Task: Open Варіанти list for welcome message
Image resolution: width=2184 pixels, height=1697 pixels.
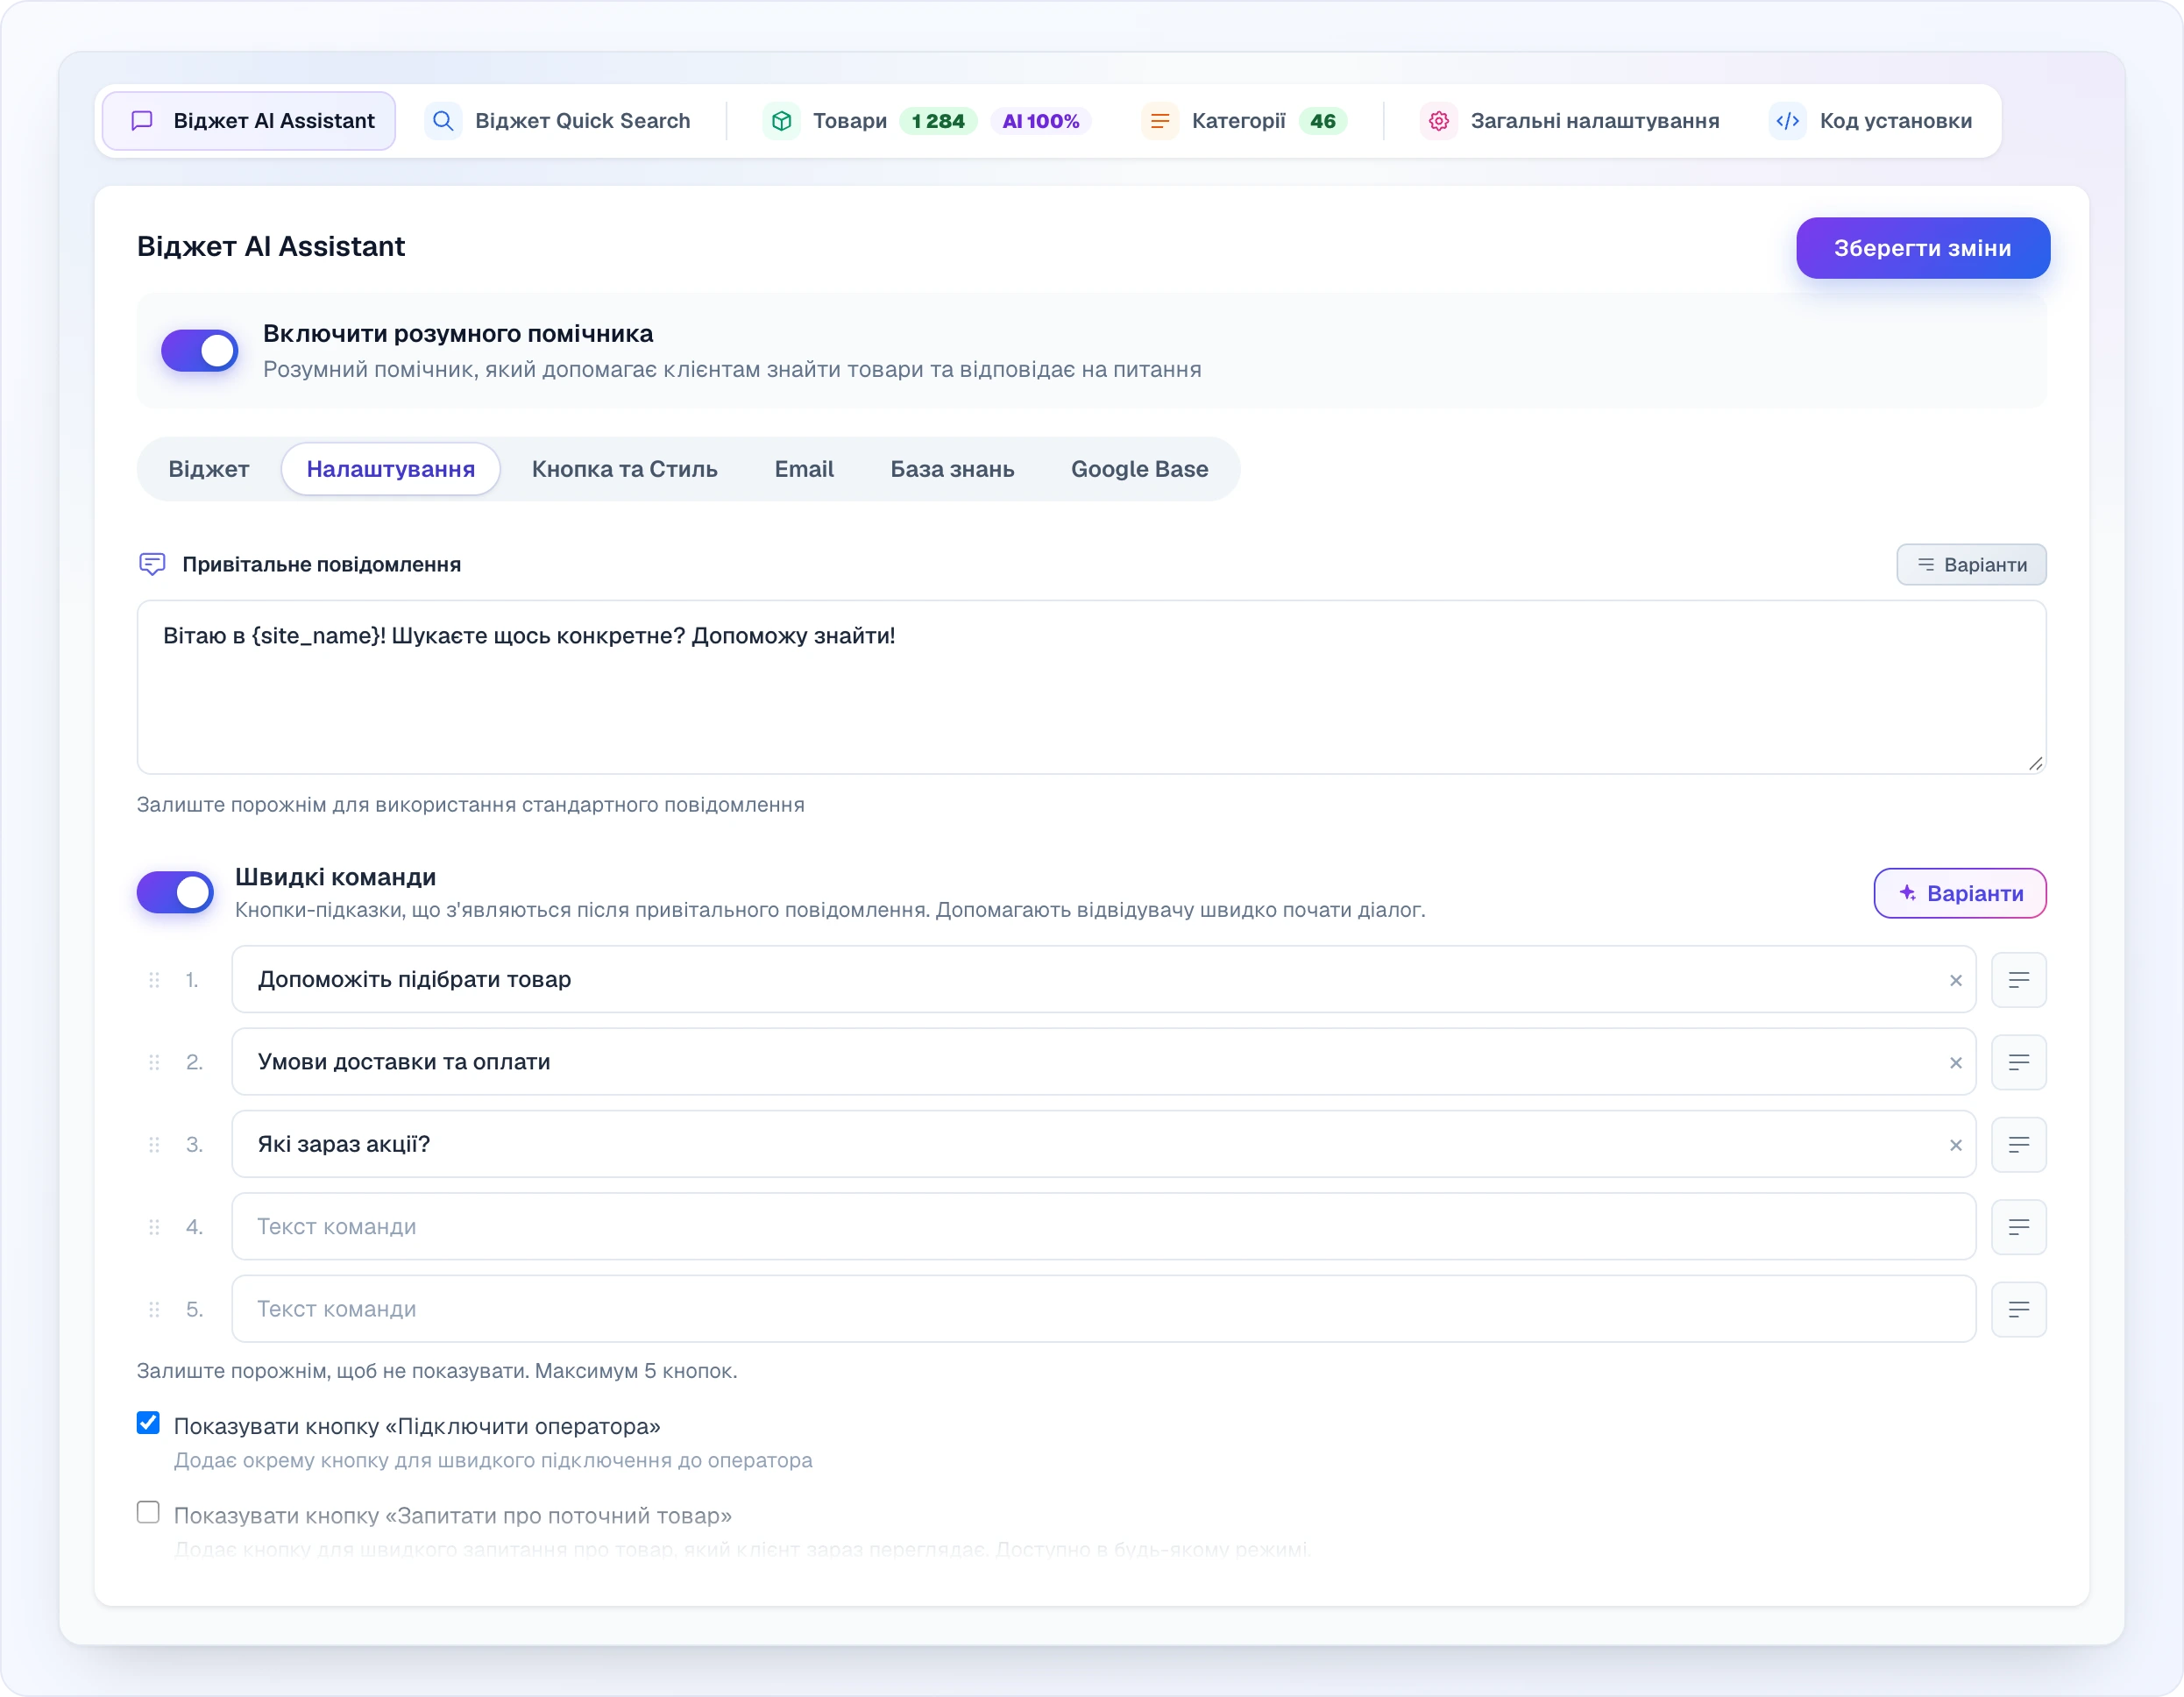Action: tap(1971, 565)
